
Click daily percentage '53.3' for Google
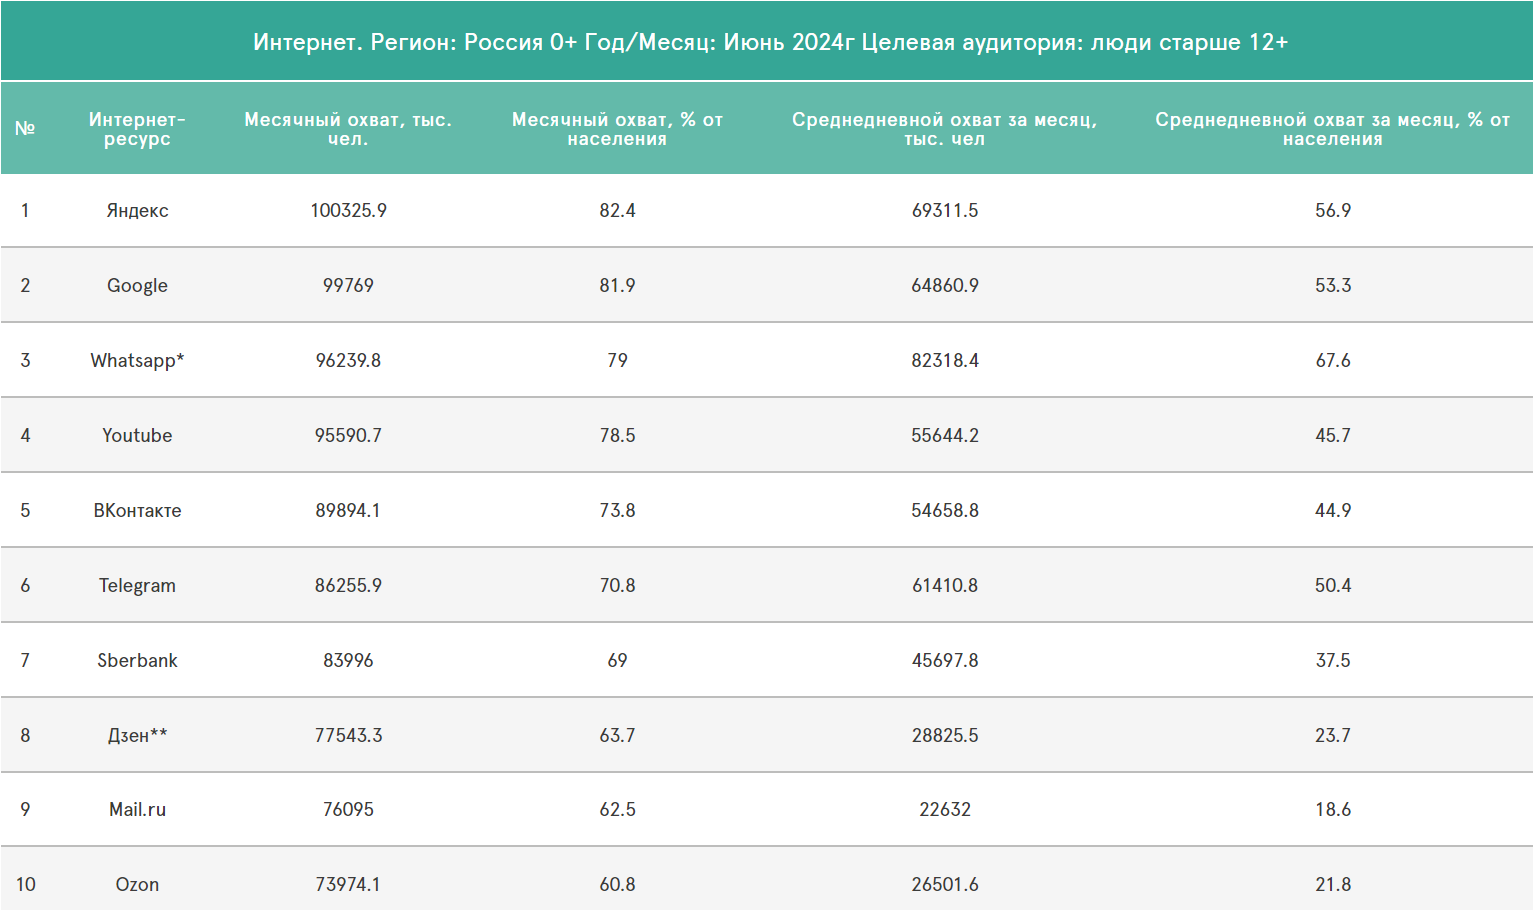[x=1333, y=285]
